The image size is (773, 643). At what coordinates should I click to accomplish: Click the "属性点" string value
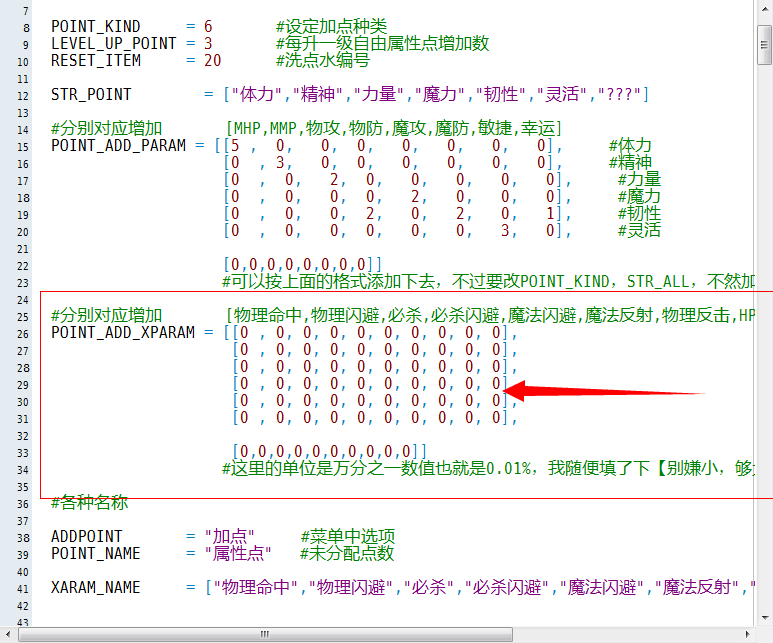coord(238,554)
